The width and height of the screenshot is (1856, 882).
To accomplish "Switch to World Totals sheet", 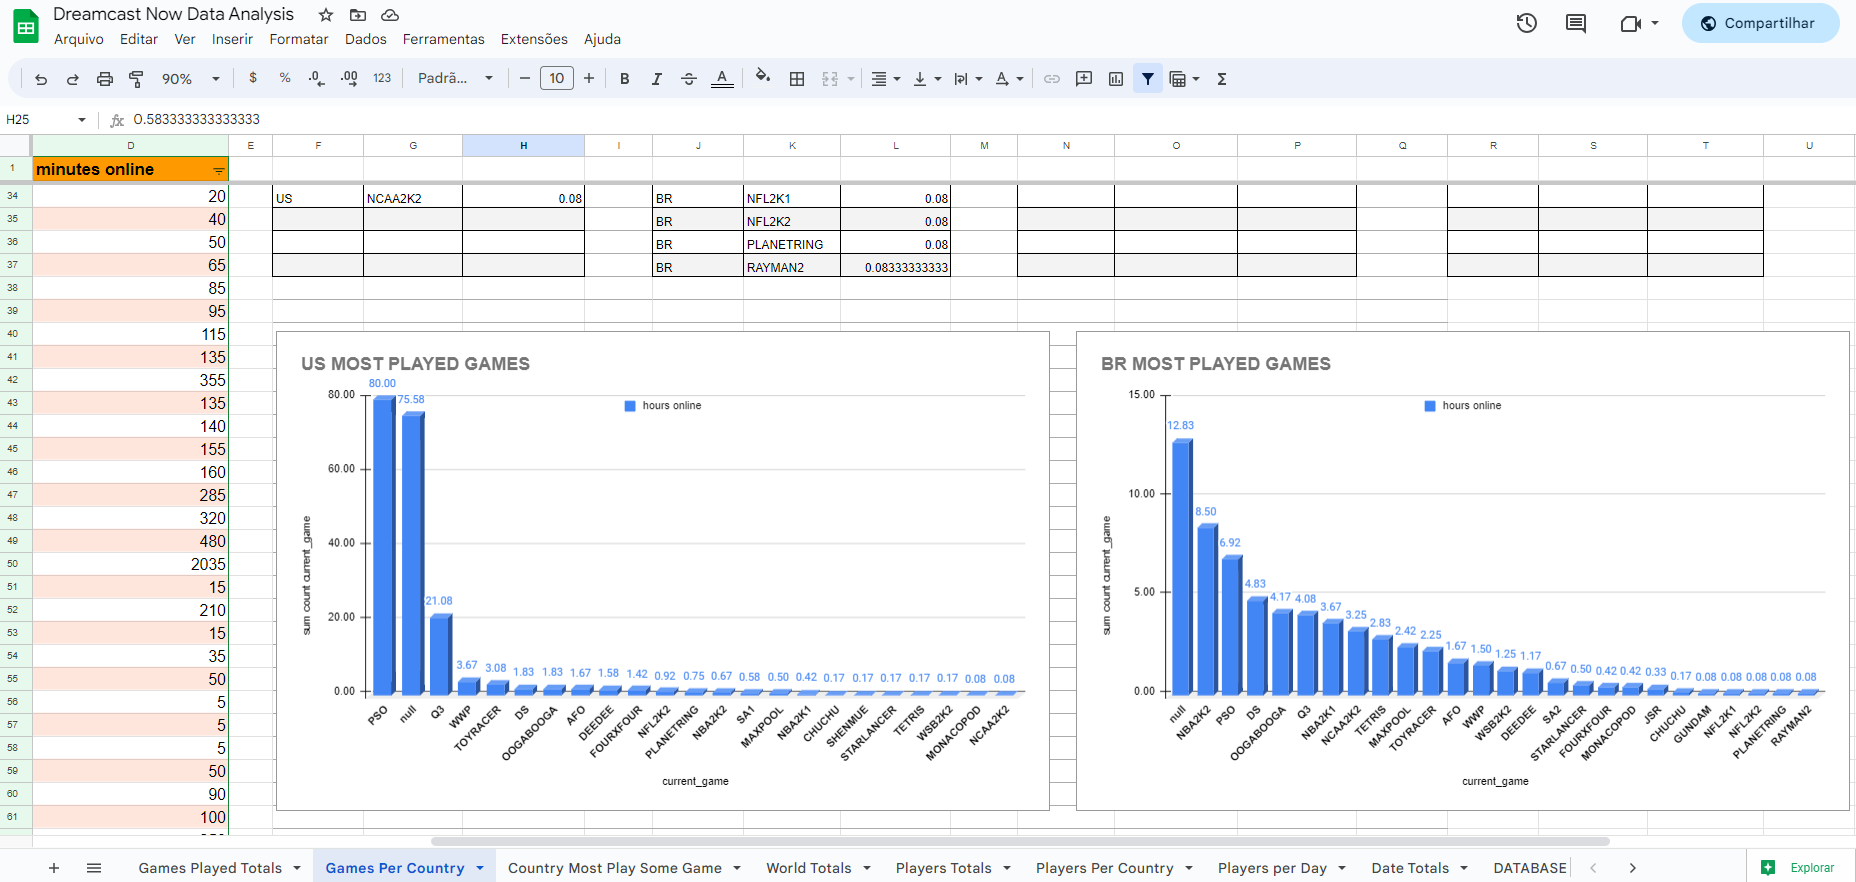I will 809,868.
